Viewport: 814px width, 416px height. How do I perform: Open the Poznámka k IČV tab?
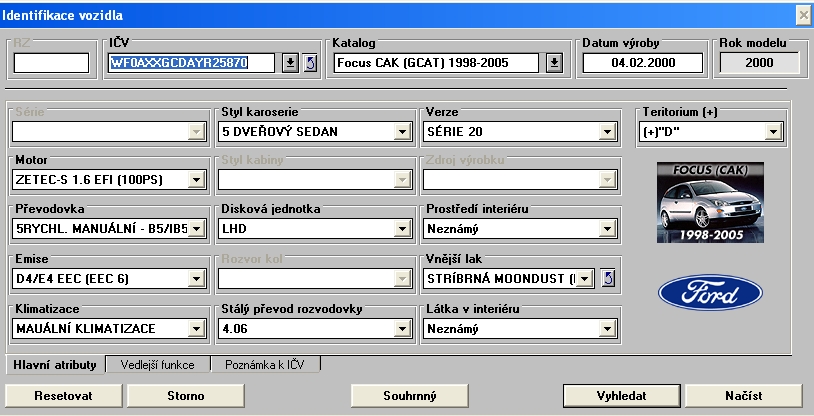pos(266,365)
